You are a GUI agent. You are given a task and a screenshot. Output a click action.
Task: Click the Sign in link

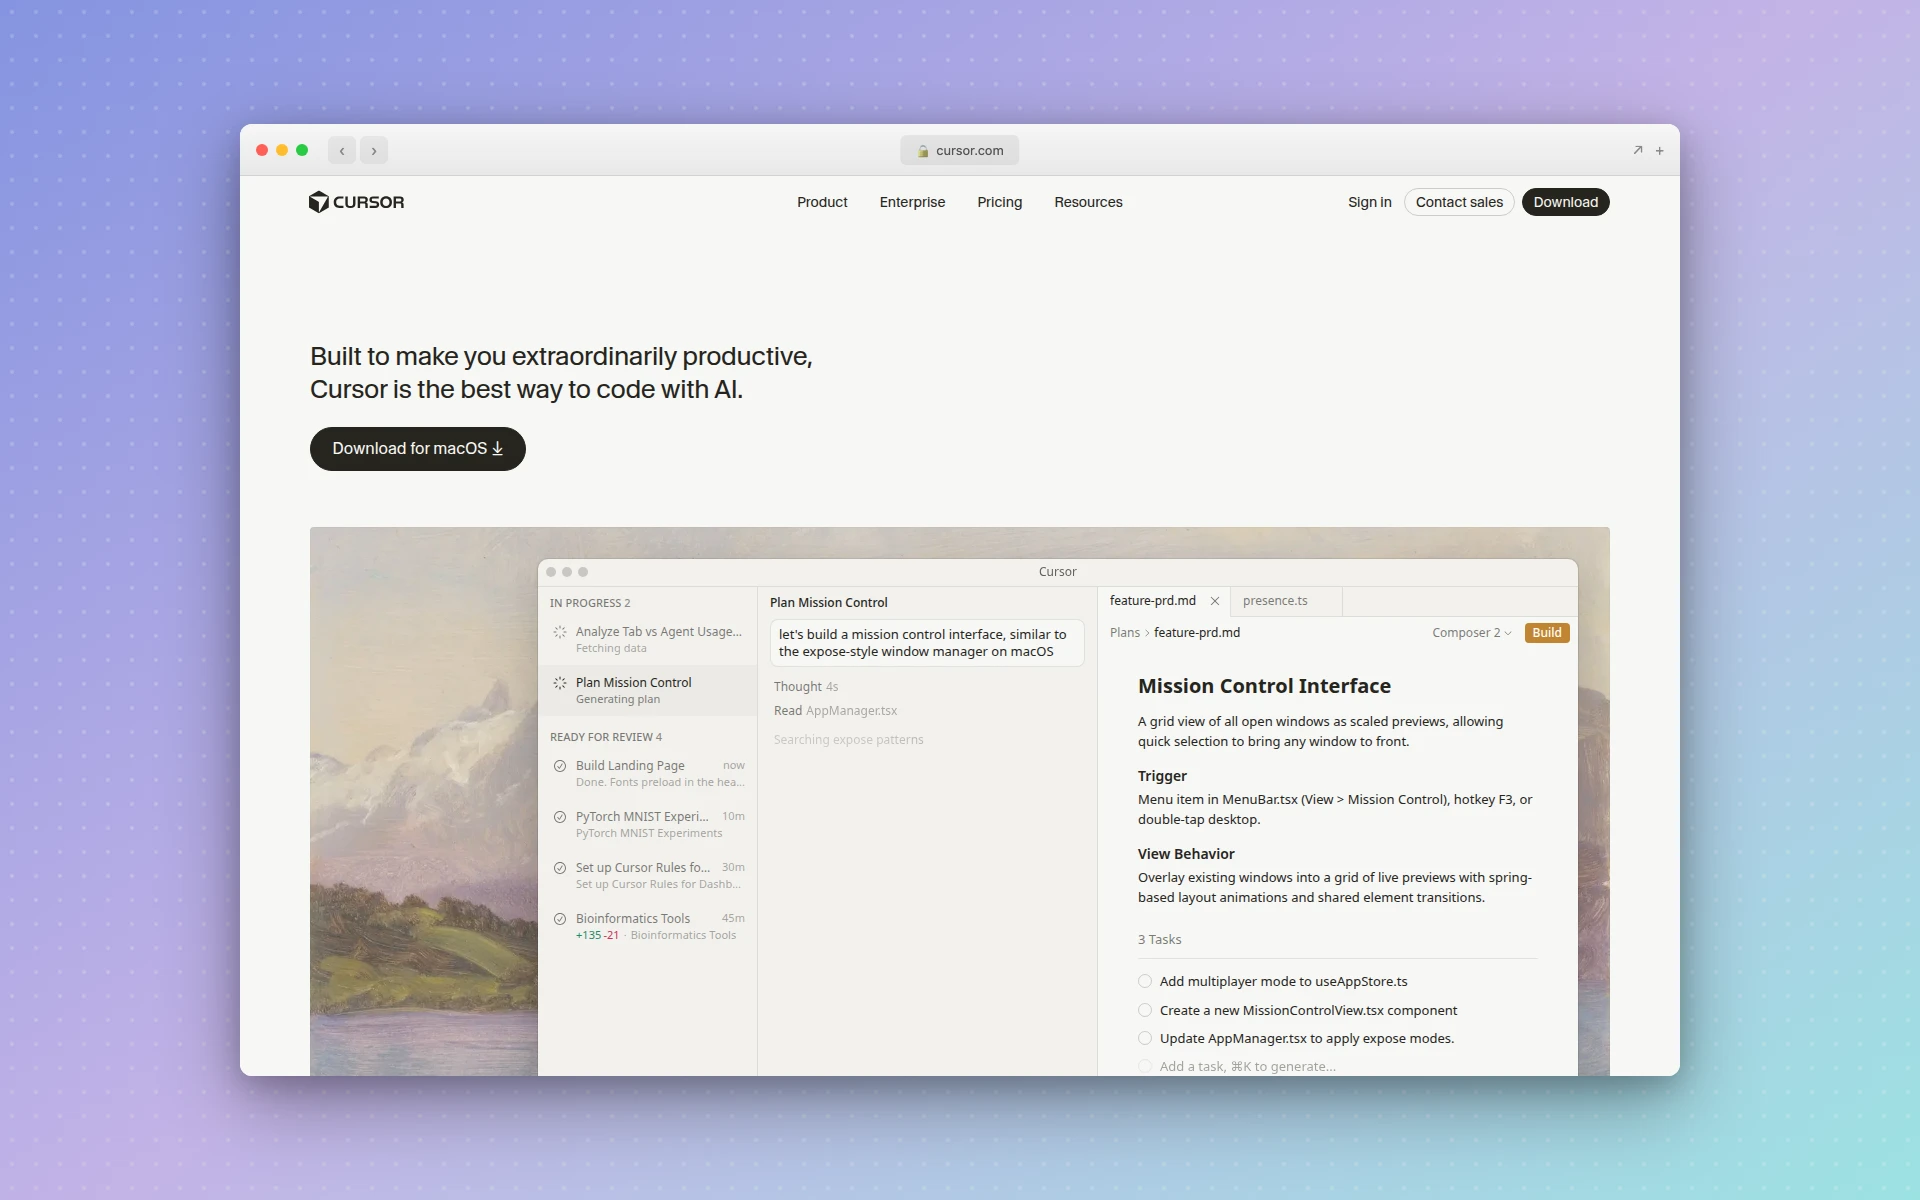(x=1370, y=202)
